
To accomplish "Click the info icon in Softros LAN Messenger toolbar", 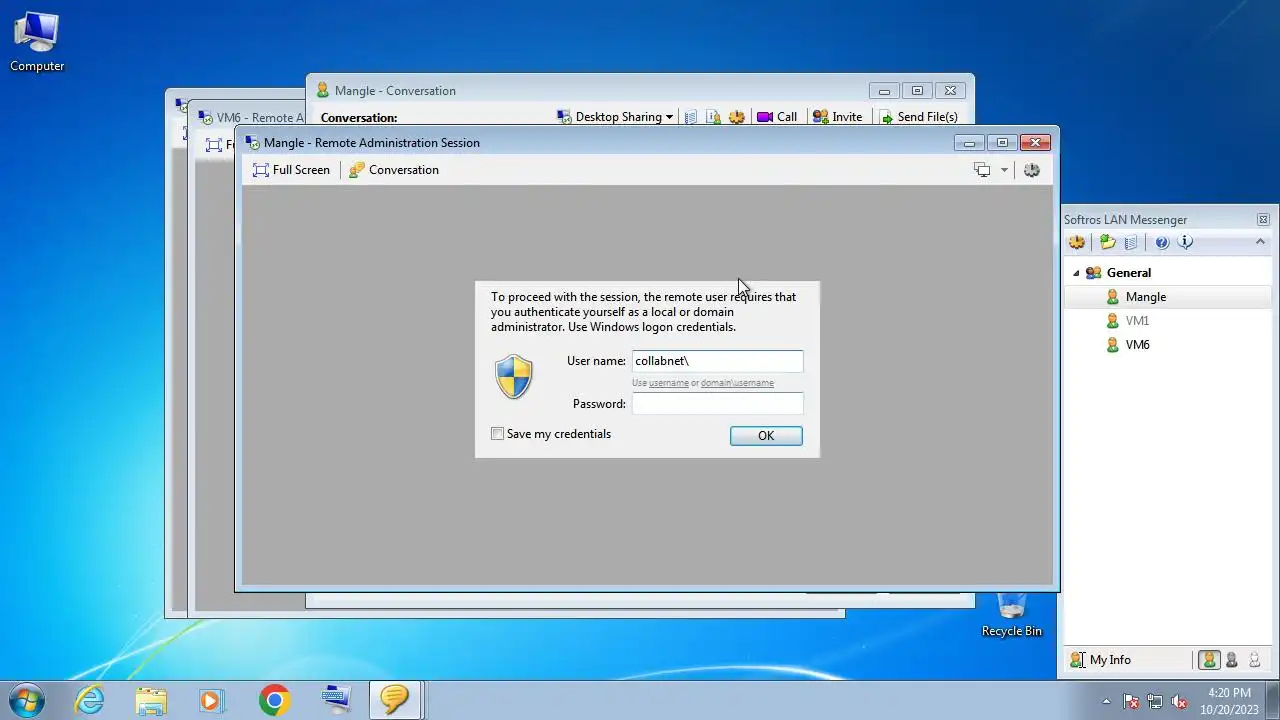I will [1186, 242].
